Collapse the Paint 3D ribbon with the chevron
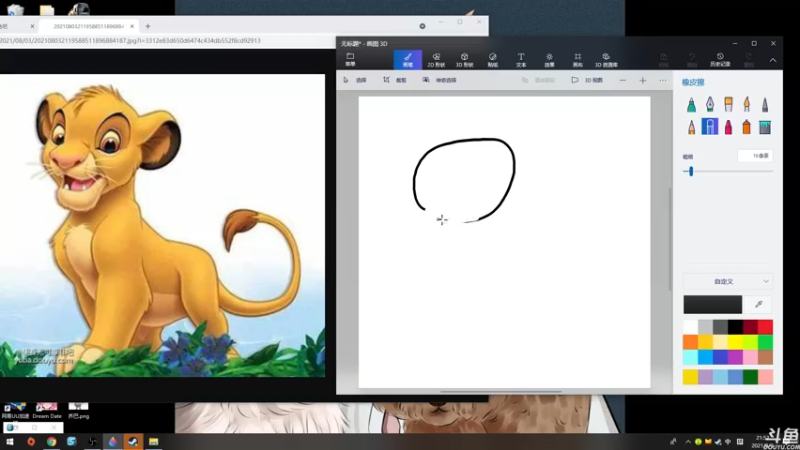800x450 pixels. [x=773, y=60]
